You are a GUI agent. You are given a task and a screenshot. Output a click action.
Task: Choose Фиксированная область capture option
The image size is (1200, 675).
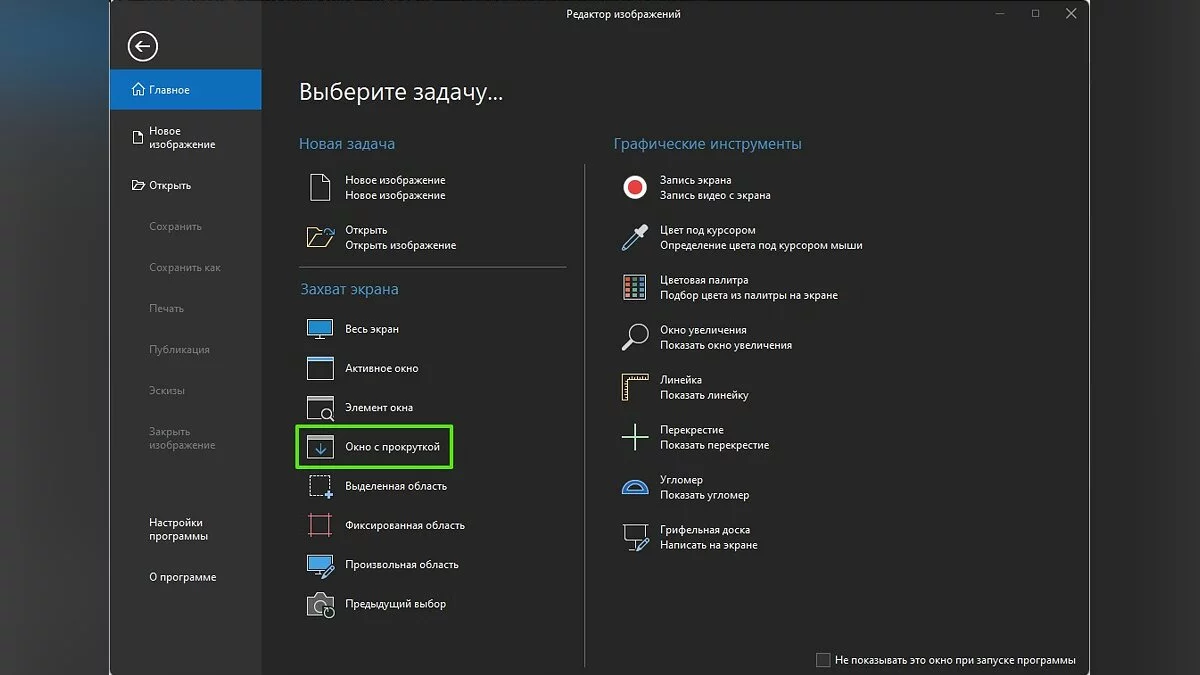click(x=404, y=525)
